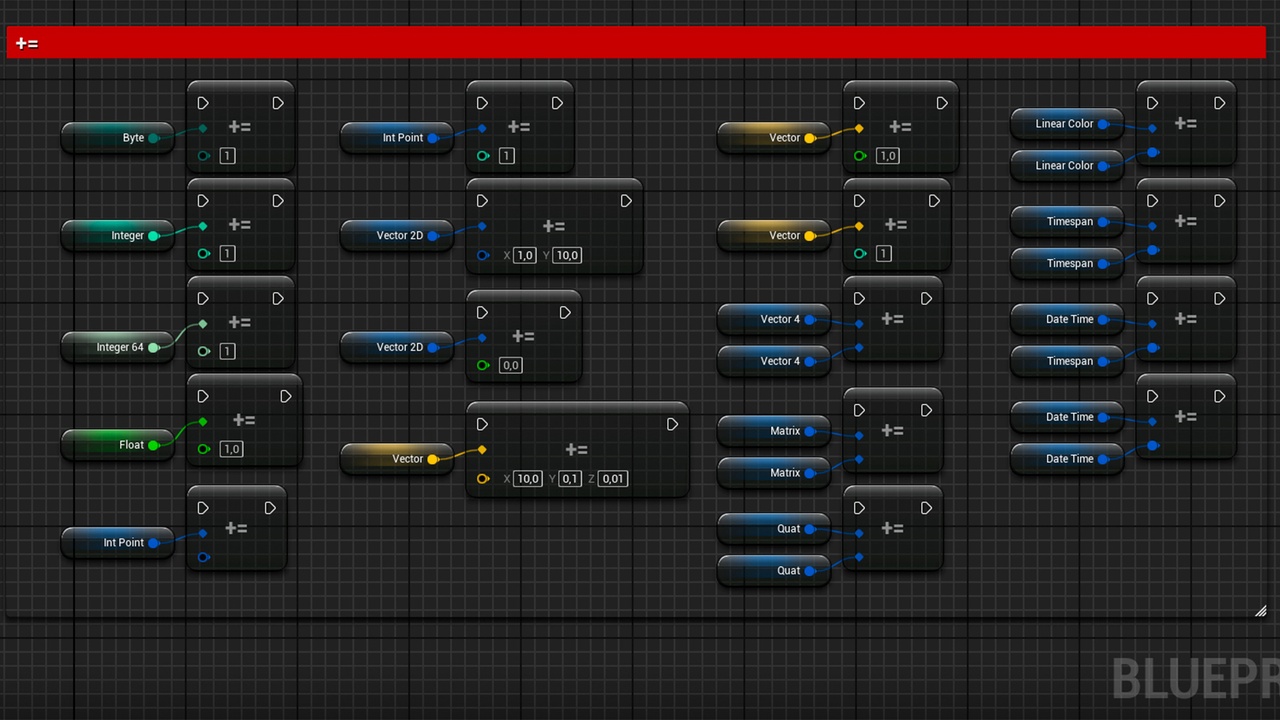Click exec input pin of X Y Z Vector += node
Image resolution: width=1280 pixels, height=720 pixels.
pos(482,425)
